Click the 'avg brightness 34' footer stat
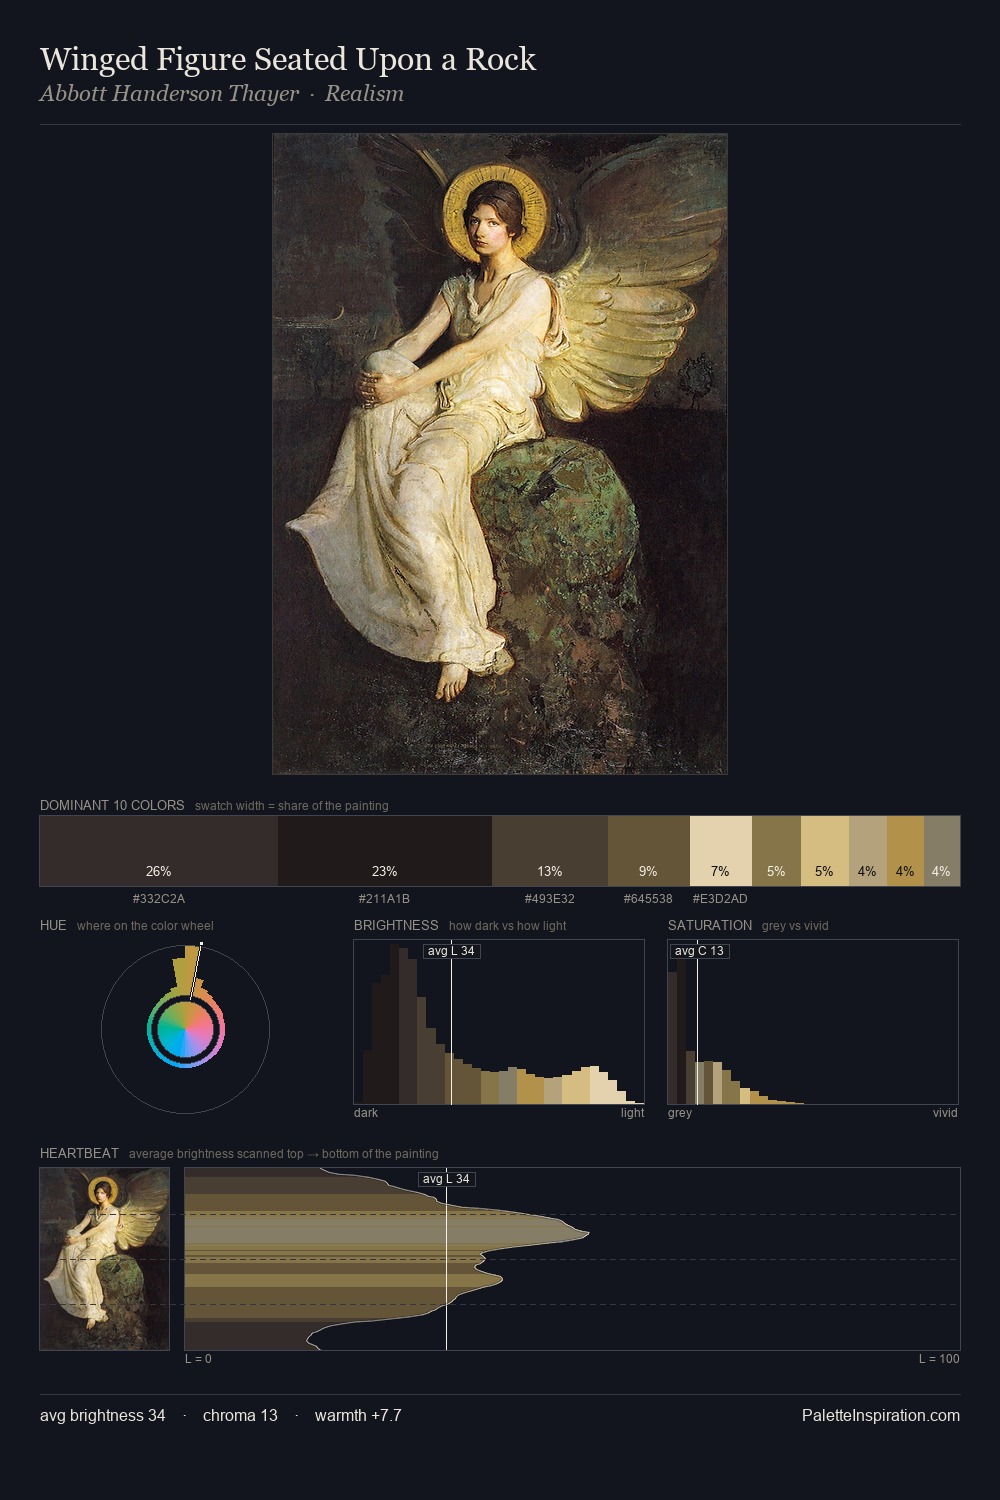Image resolution: width=1000 pixels, height=1500 pixels. tap(103, 1415)
